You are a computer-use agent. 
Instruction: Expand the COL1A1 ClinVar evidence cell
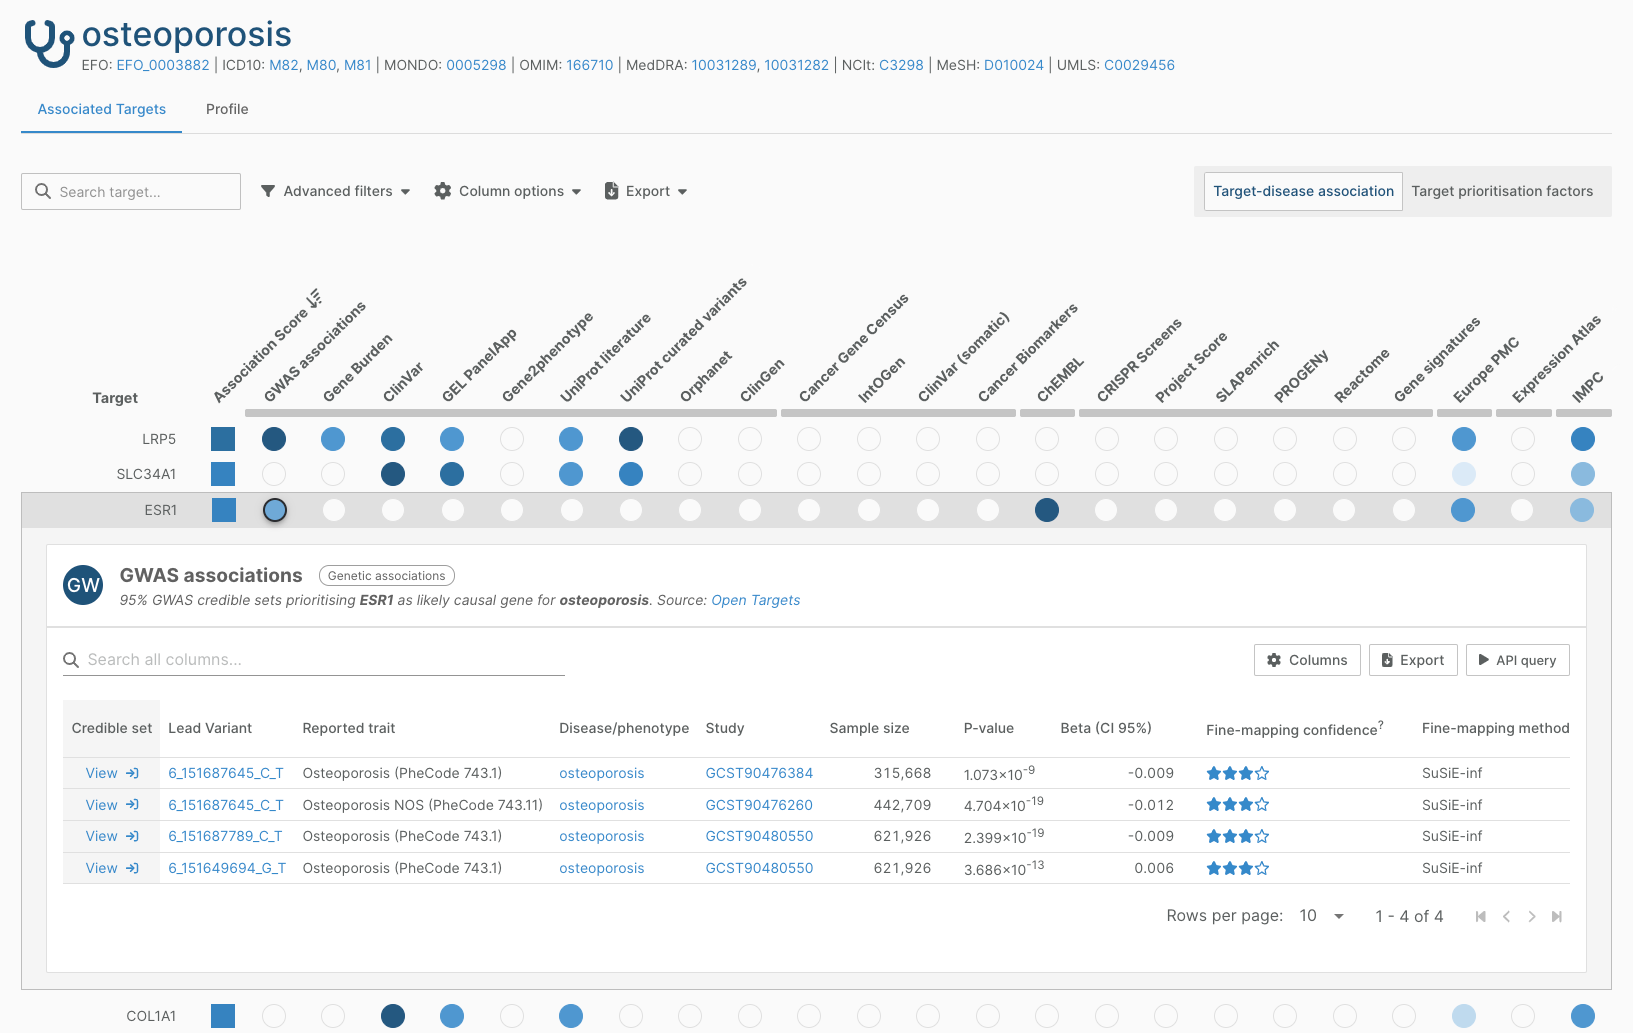393,1016
